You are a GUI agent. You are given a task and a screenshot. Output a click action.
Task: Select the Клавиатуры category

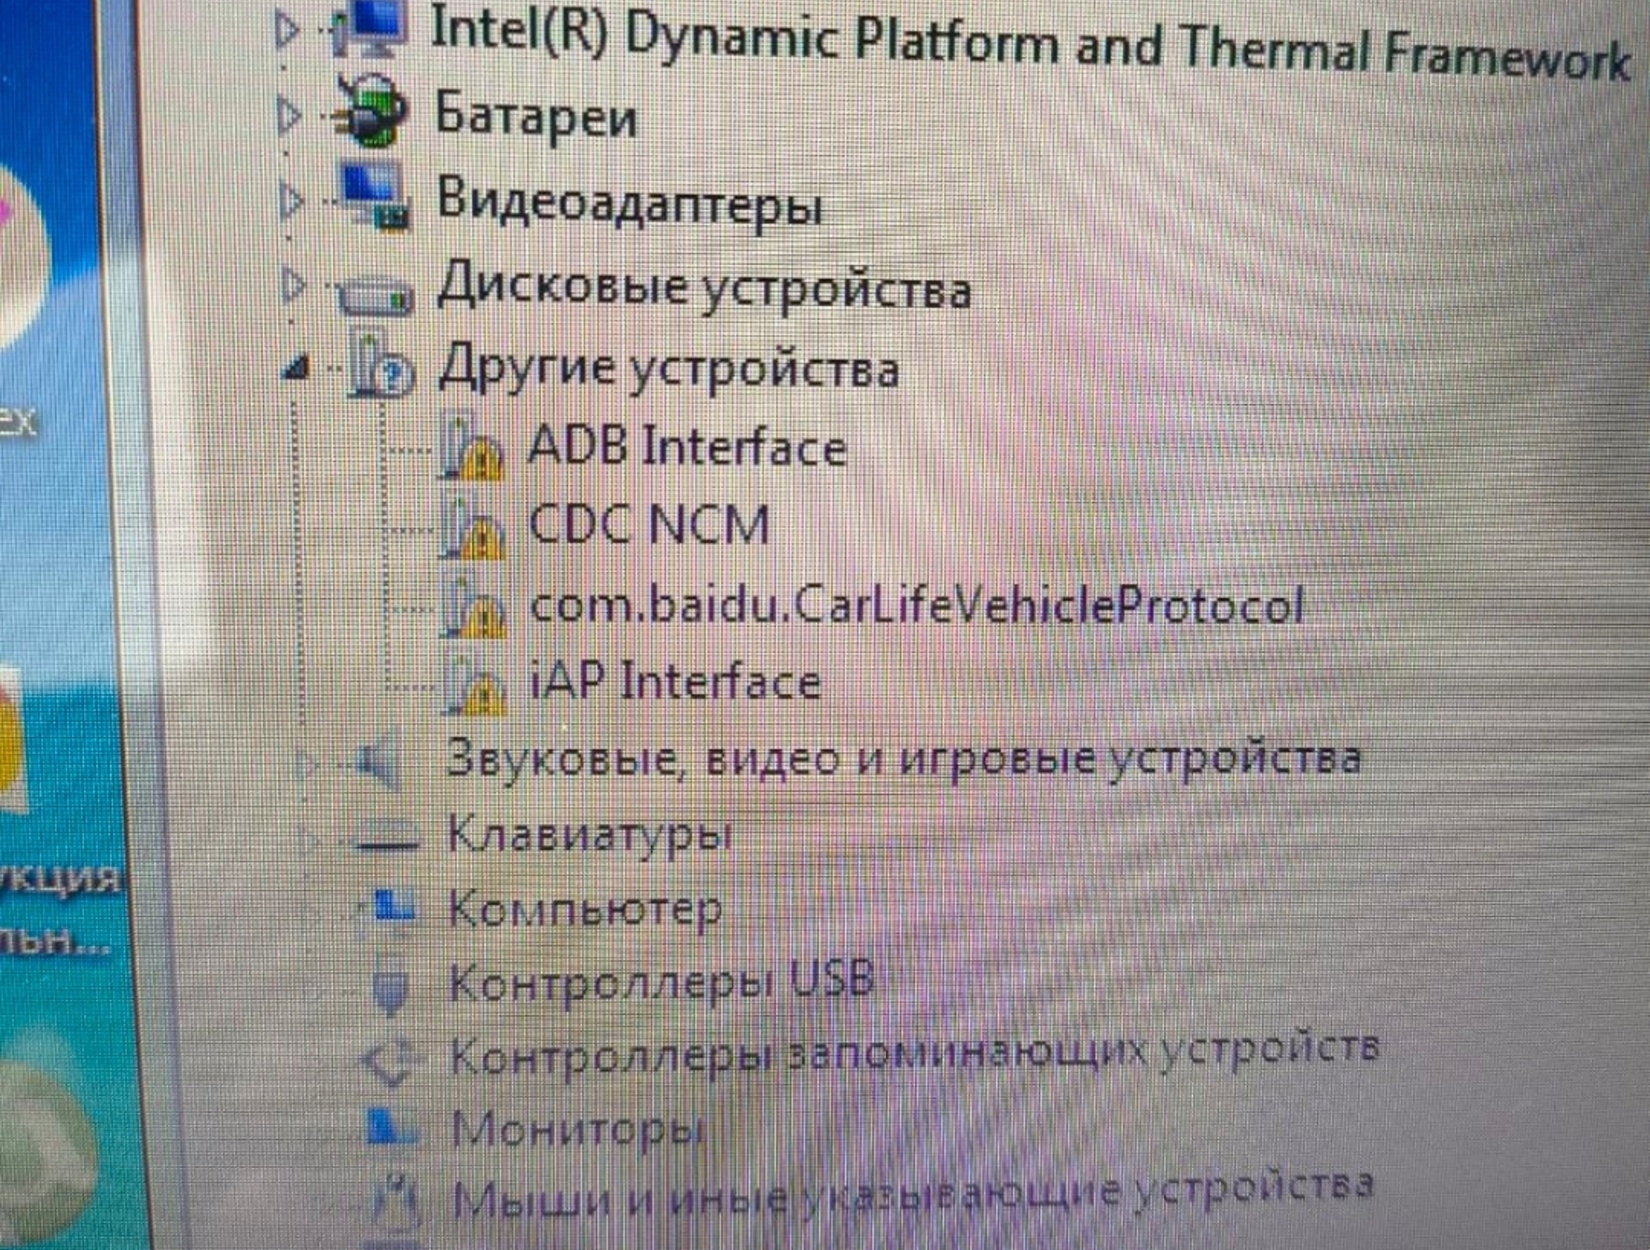(589, 834)
